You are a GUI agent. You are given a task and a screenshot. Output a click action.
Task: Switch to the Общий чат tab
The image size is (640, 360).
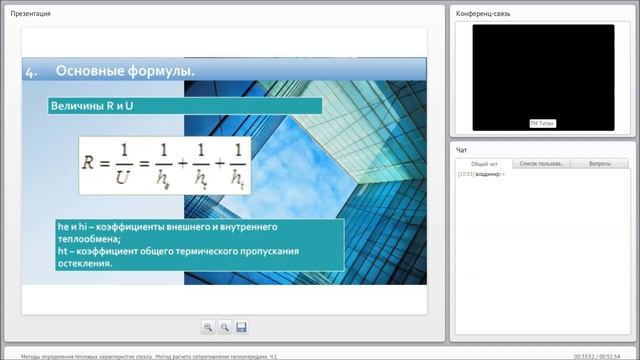click(484, 164)
